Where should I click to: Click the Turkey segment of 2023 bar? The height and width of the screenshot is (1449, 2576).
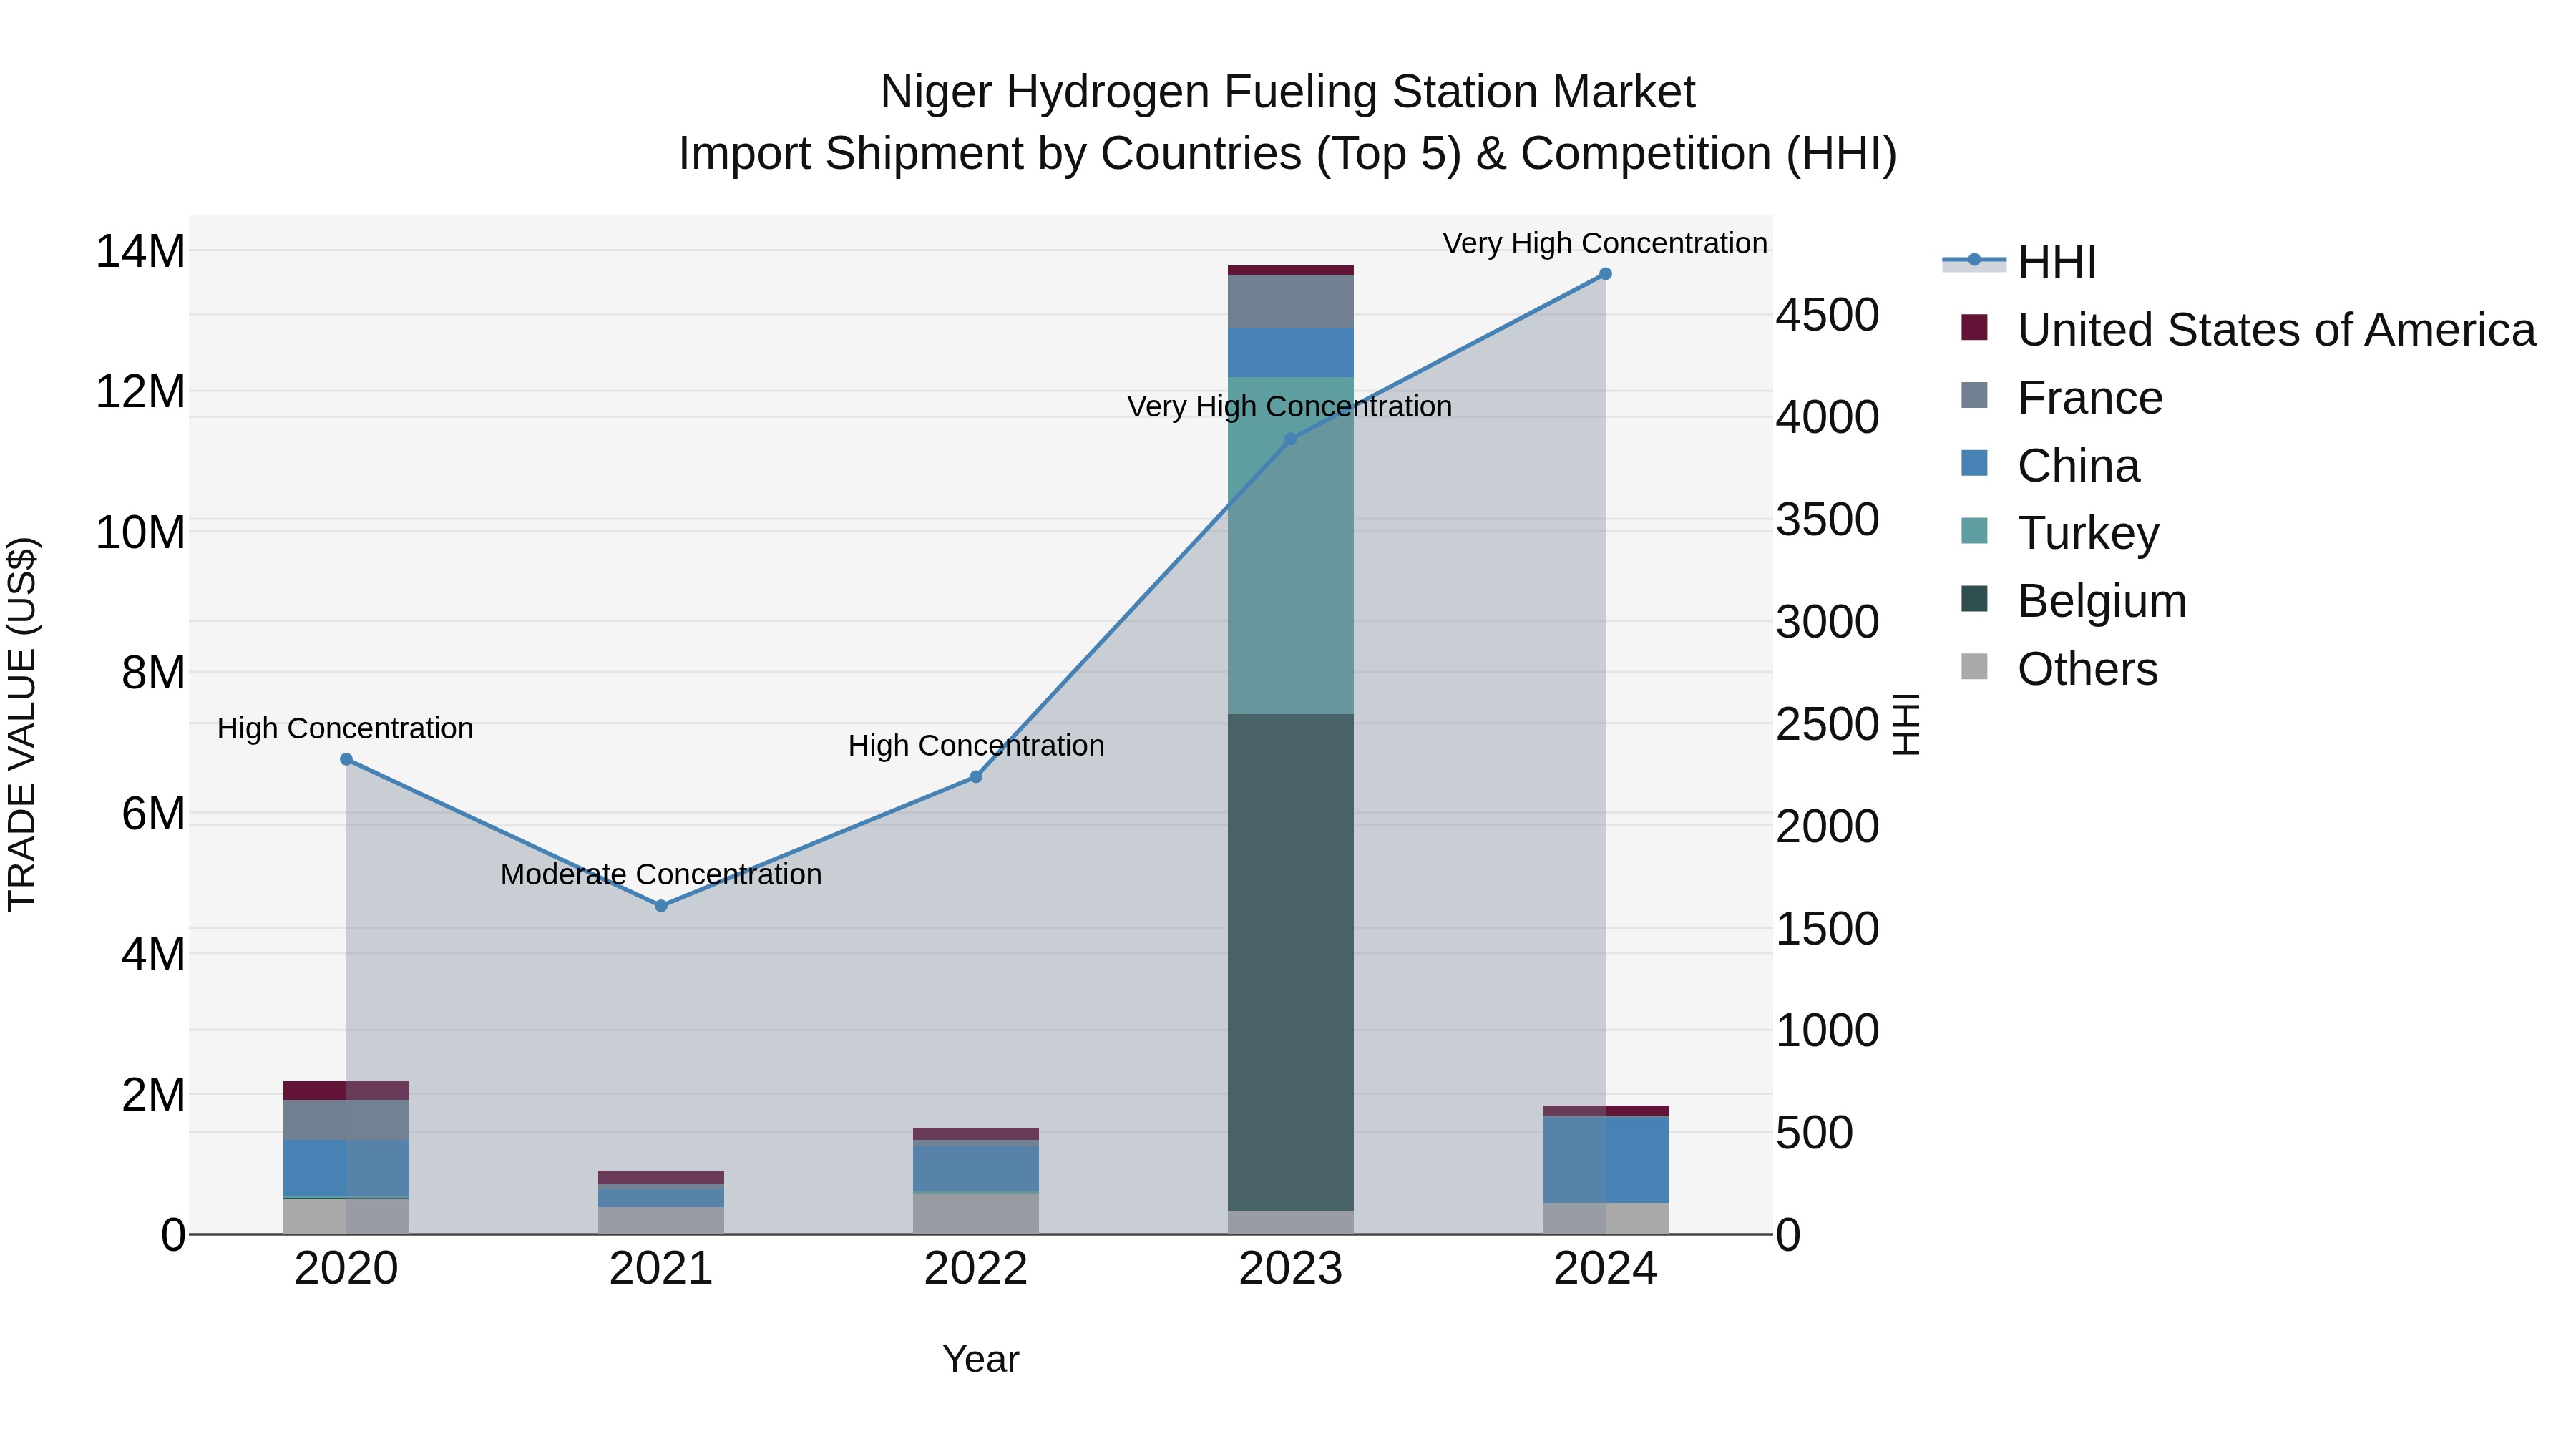click(1291, 546)
